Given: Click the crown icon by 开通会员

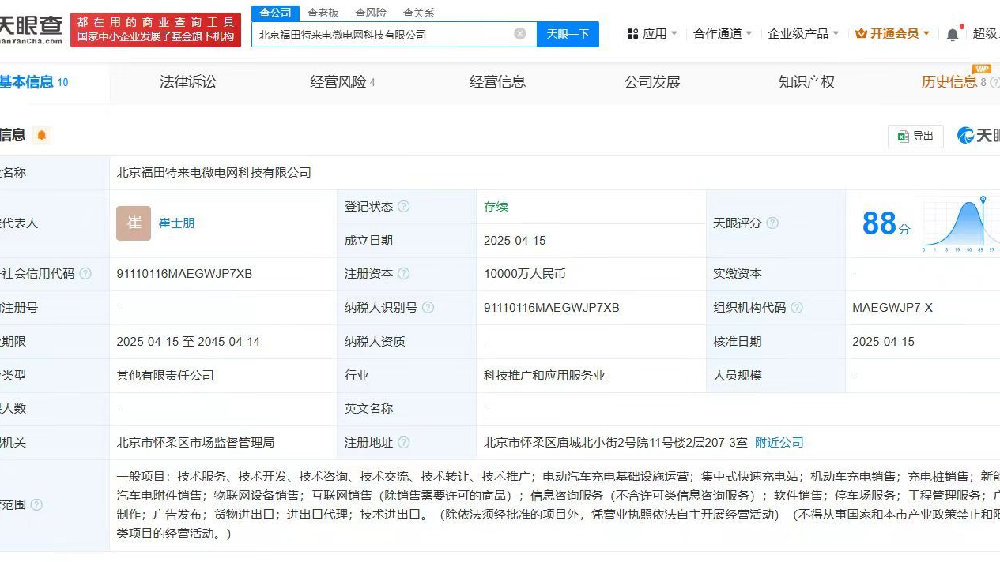Looking at the screenshot, I should [x=861, y=34].
